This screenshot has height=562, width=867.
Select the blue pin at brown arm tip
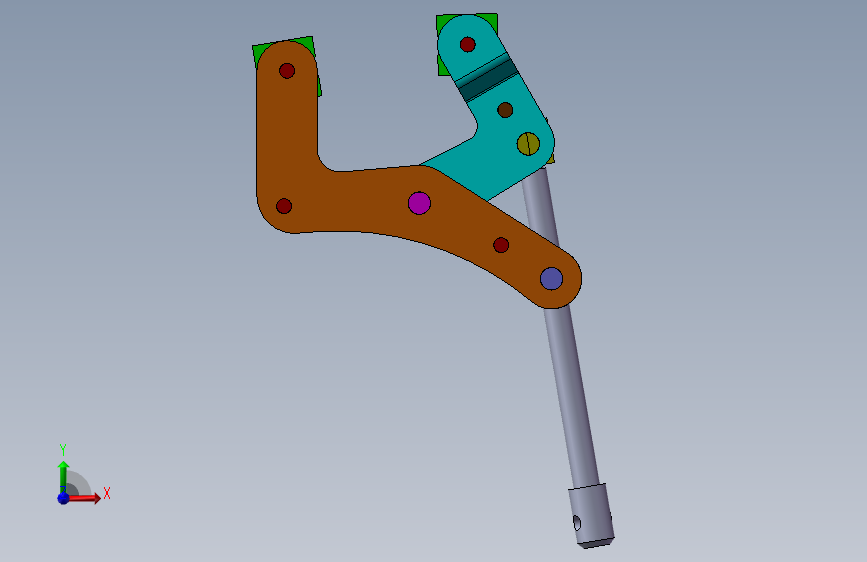point(551,279)
